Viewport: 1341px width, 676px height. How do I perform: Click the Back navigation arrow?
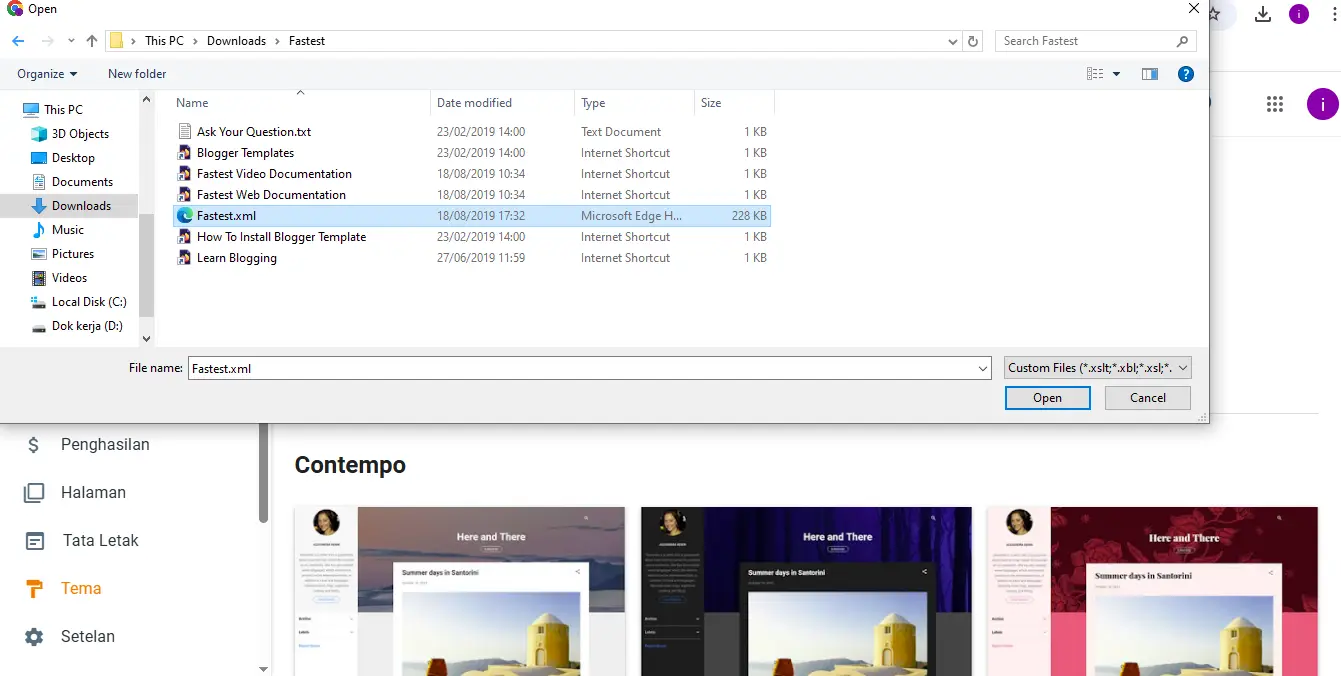pyautogui.click(x=18, y=41)
